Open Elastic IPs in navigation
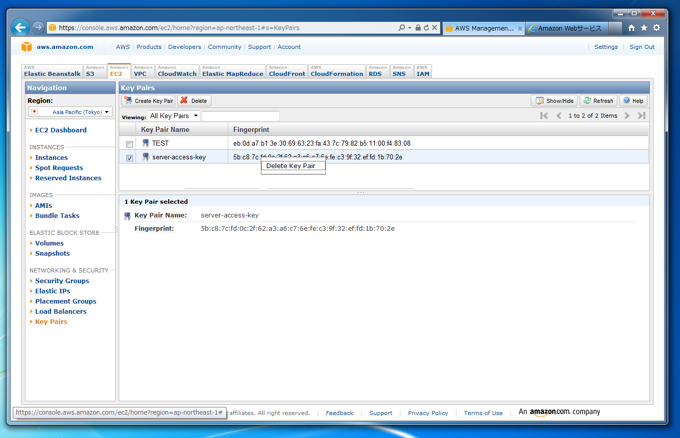The height and width of the screenshot is (438, 680). [52, 291]
